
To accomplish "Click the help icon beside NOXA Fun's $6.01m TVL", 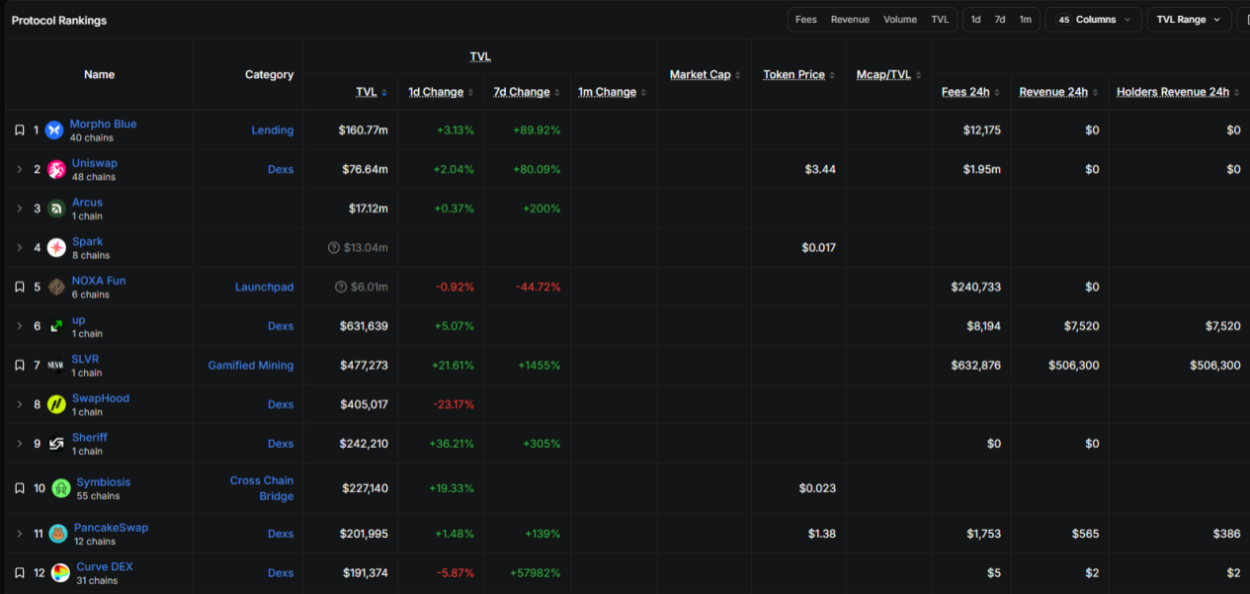I will click(341, 287).
